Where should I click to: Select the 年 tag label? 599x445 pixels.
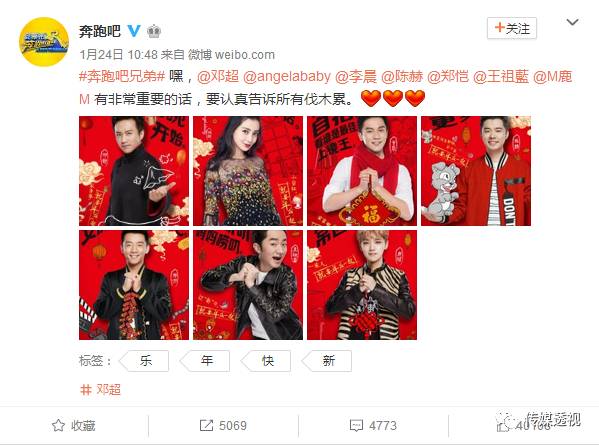tap(206, 361)
